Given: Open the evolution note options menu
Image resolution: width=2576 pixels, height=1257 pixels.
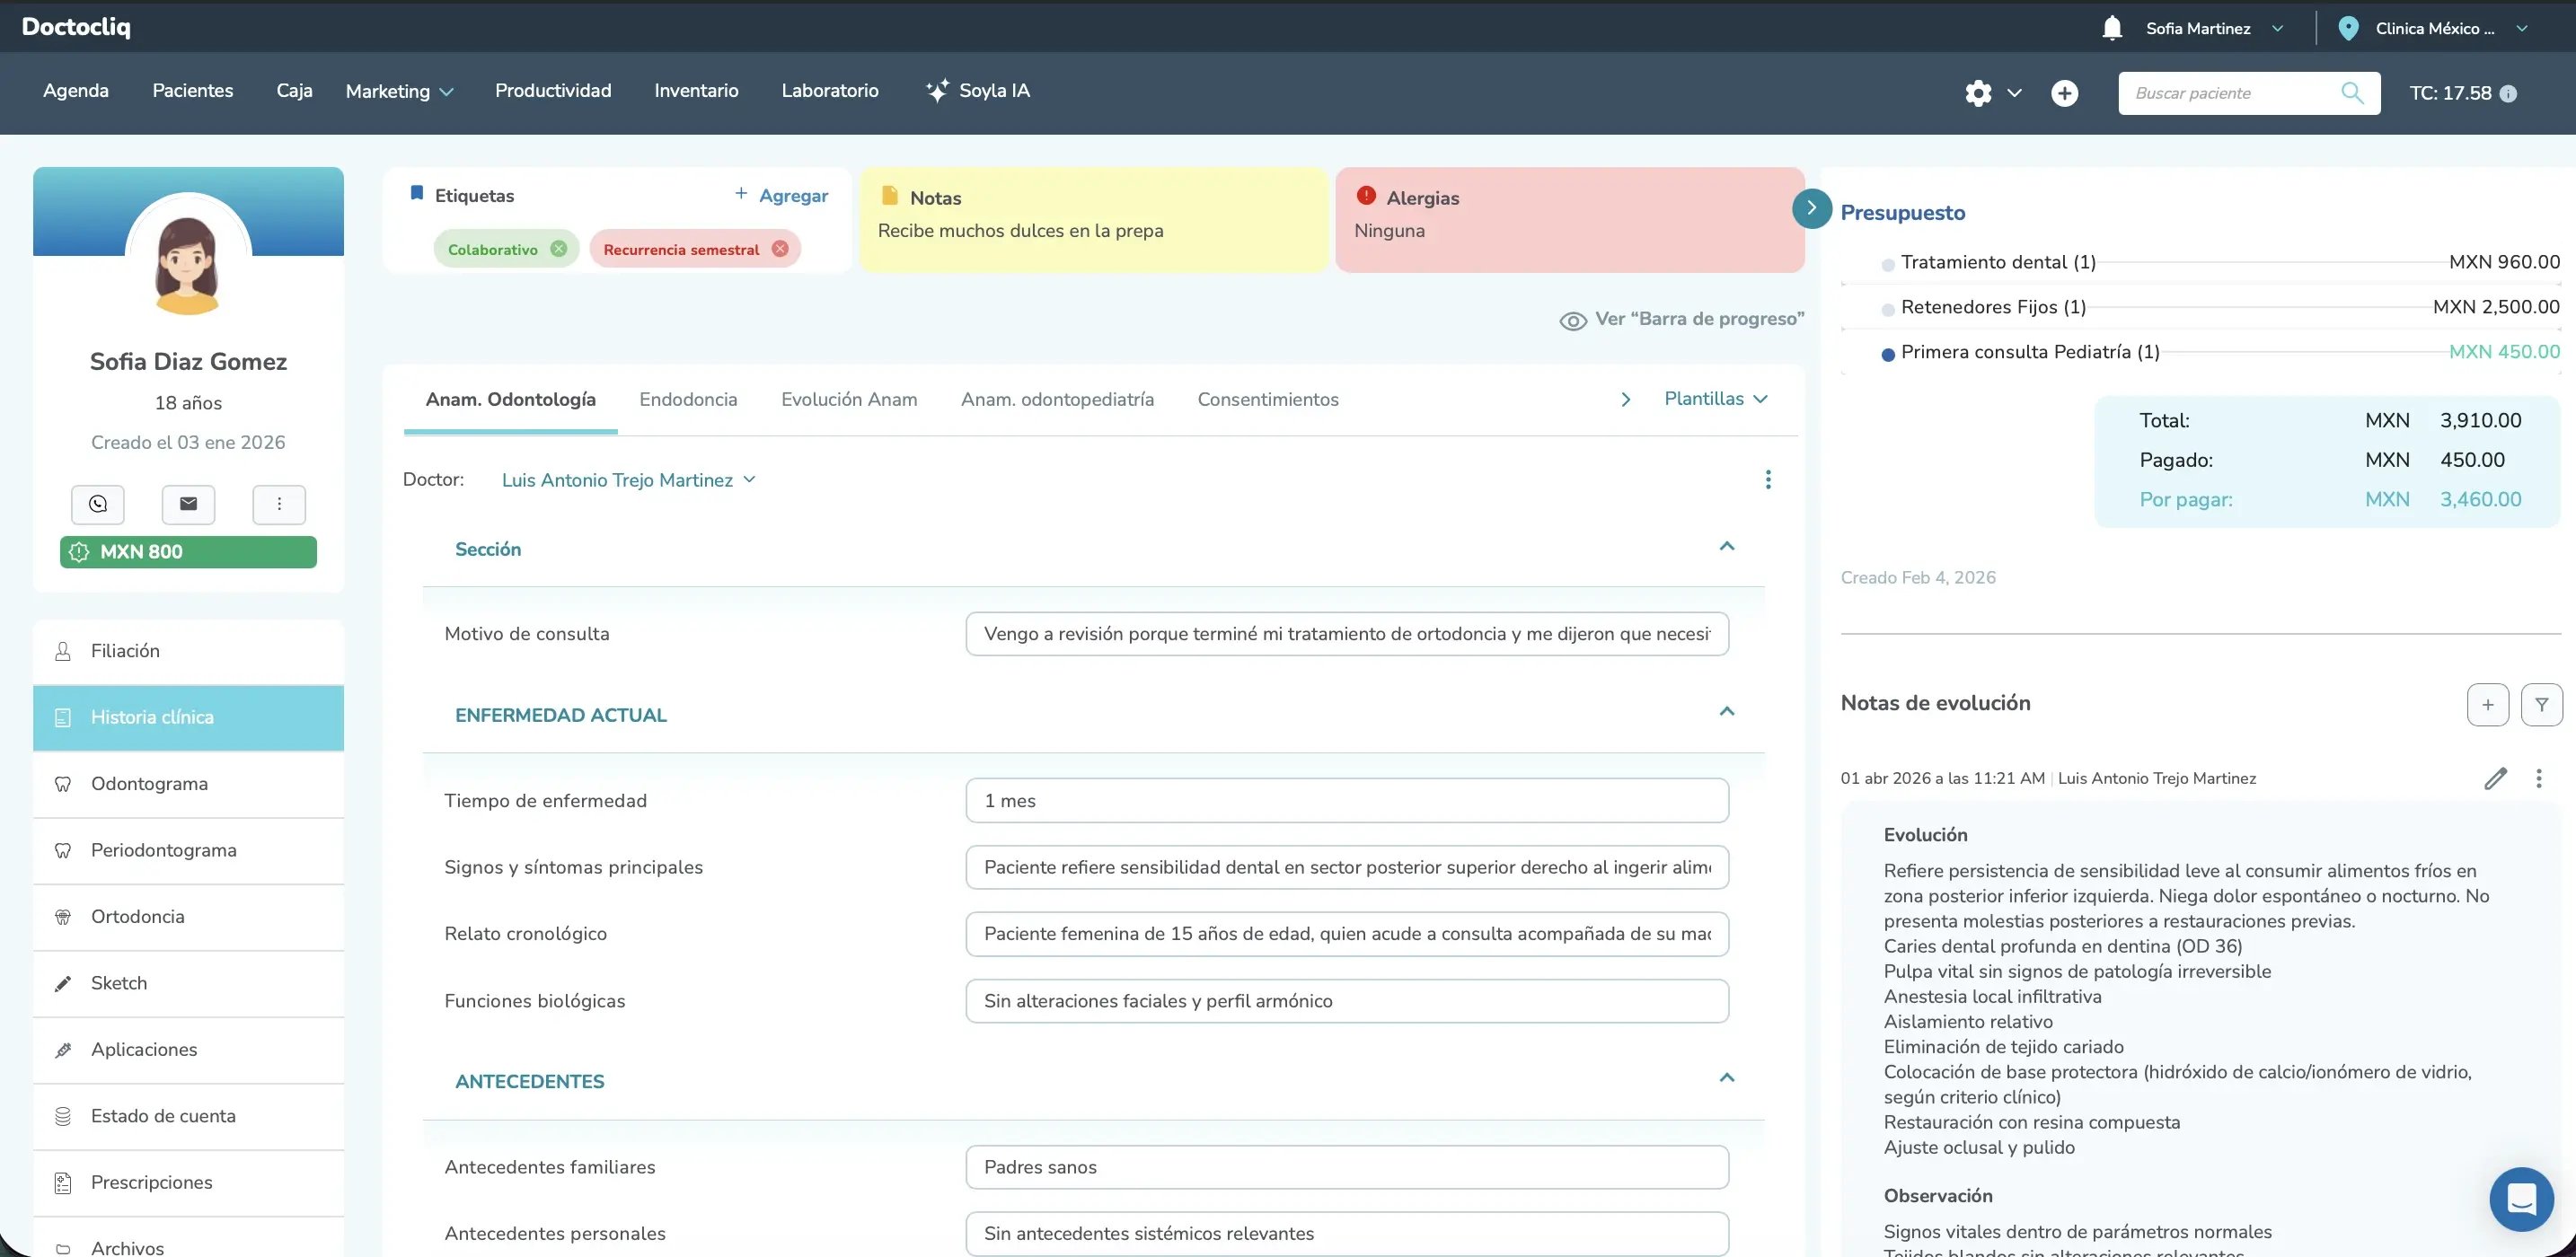Looking at the screenshot, I should point(2538,778).
